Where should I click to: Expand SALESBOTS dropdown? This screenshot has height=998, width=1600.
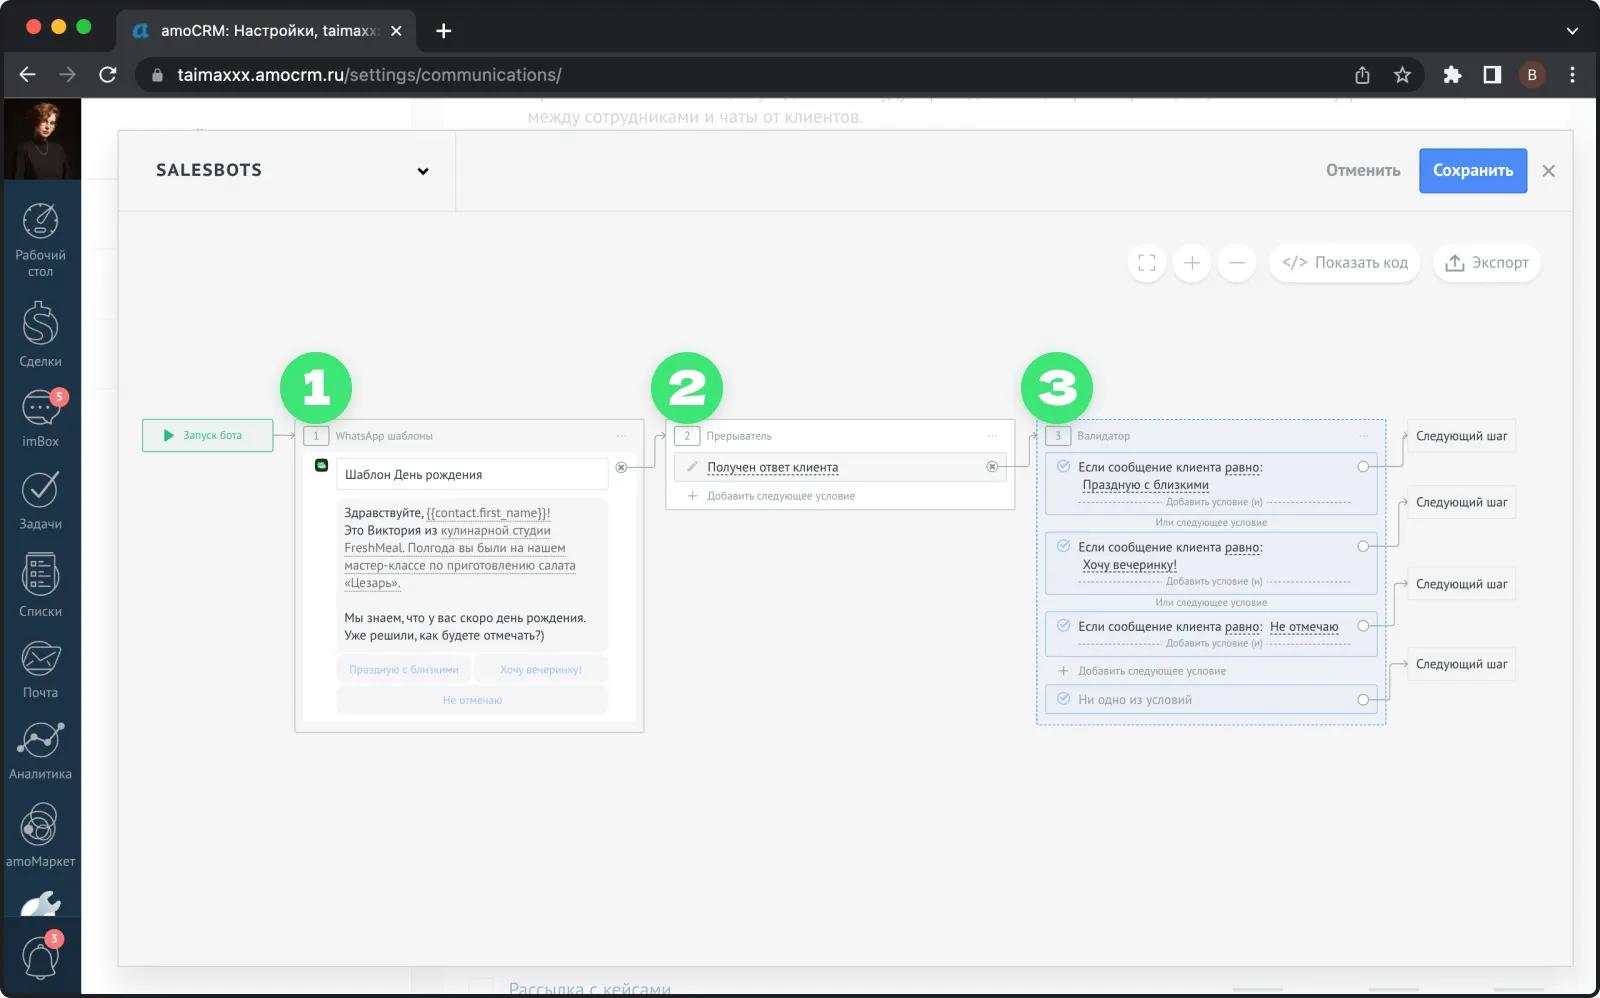pos(423,171)
